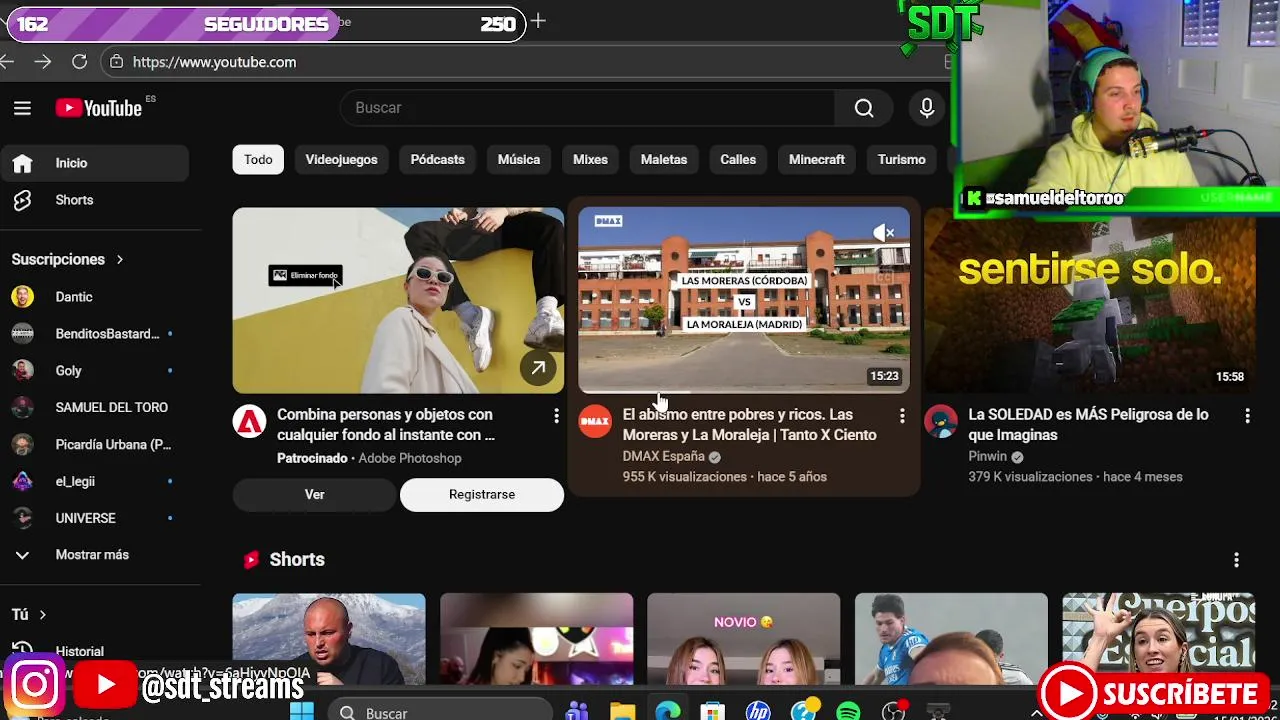Open options menu for the Photoshop ad

[x=556, y=416]
